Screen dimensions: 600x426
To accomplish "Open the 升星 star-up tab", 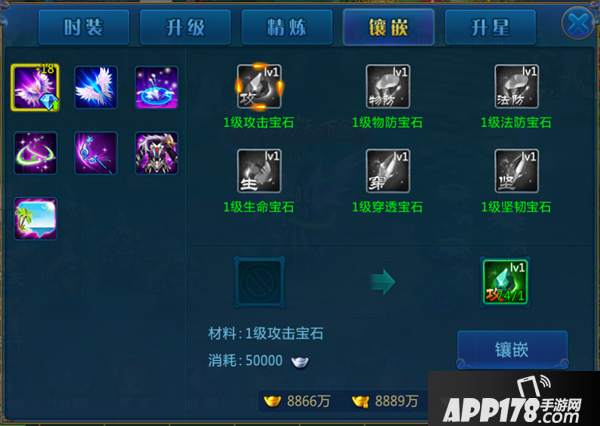I will (490, 28).
